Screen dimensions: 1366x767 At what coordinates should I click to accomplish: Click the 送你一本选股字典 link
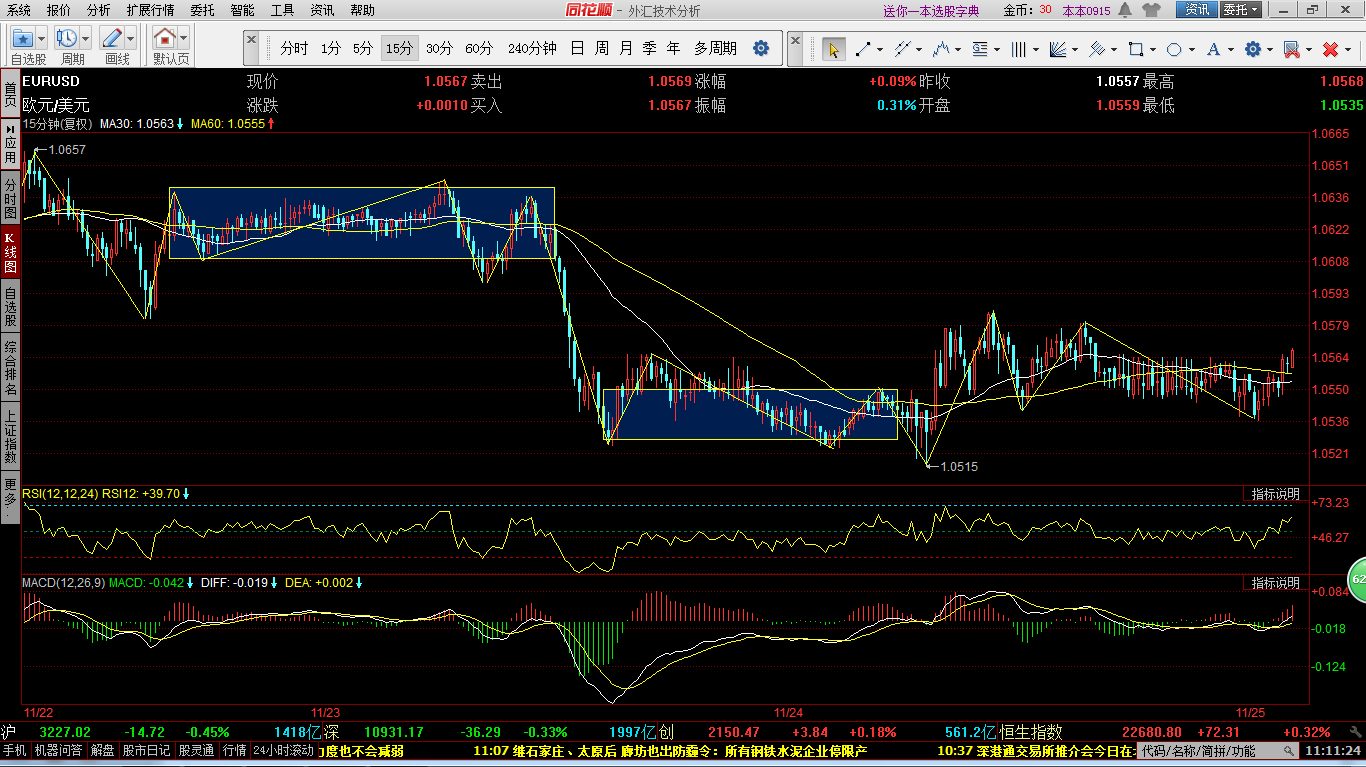[930, 11]
